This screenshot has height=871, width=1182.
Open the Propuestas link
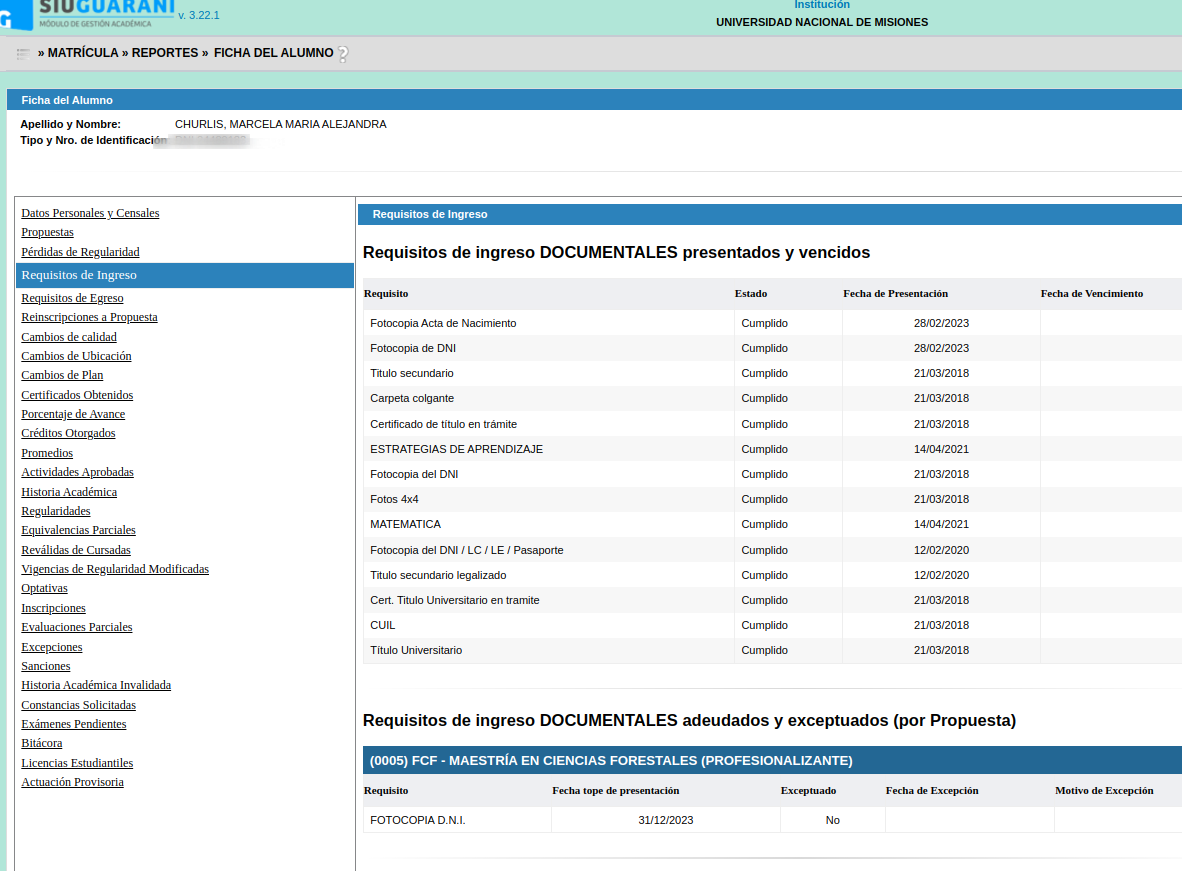point(47,232)
